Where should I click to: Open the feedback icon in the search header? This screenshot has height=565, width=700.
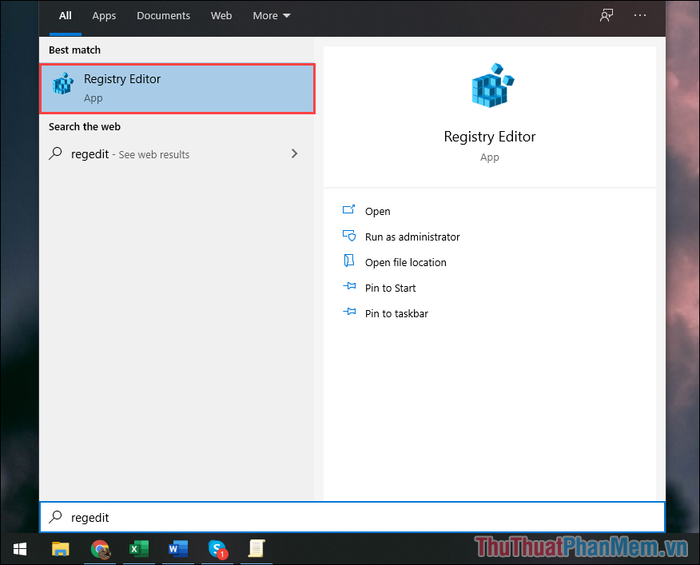coord(606,15)
